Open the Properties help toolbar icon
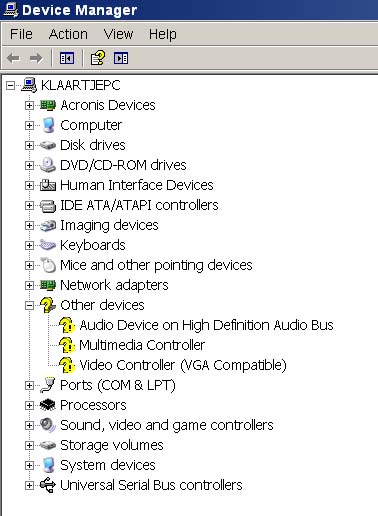 (98, 58)
